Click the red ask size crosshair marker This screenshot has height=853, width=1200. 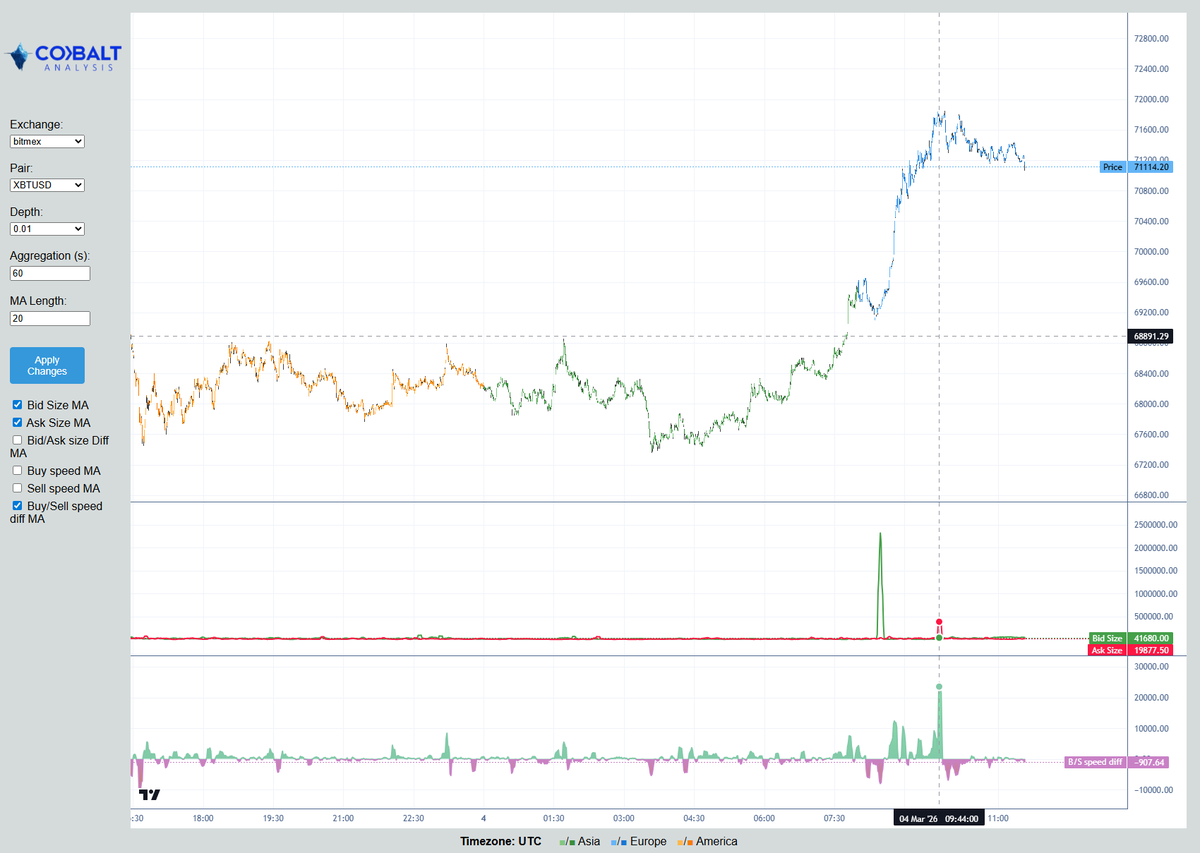click(939, 621)
